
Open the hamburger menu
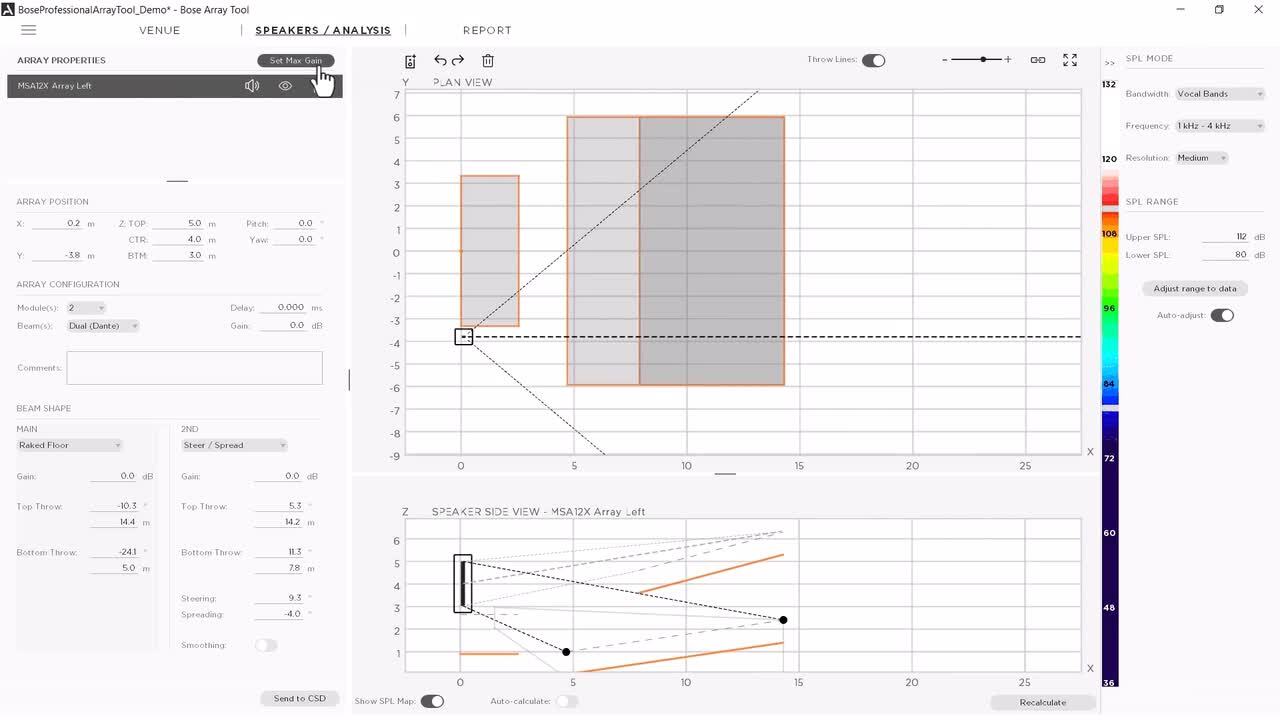[28, 30]
